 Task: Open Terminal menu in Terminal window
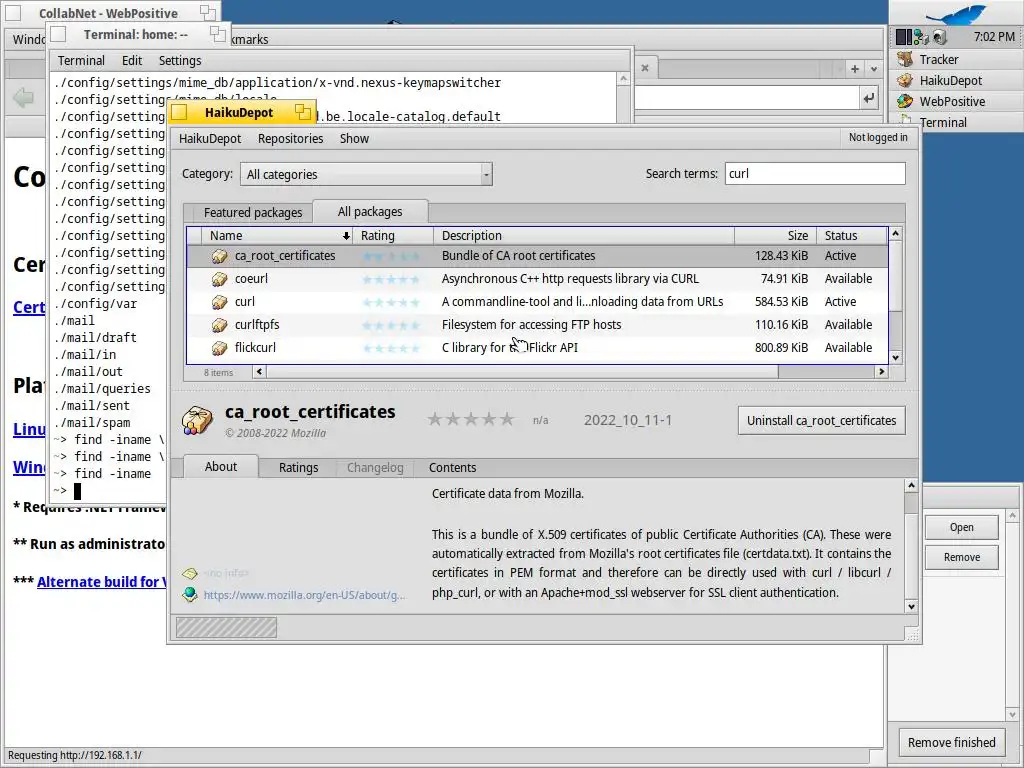point(81,61)
